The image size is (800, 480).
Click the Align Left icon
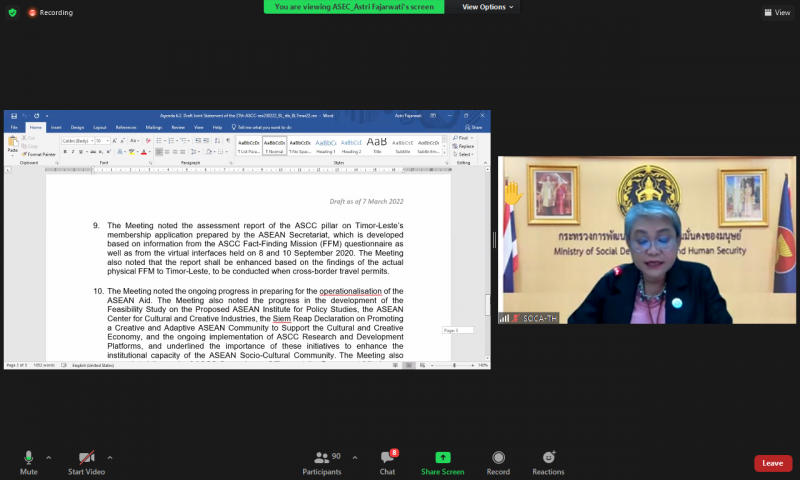[159, 151]
